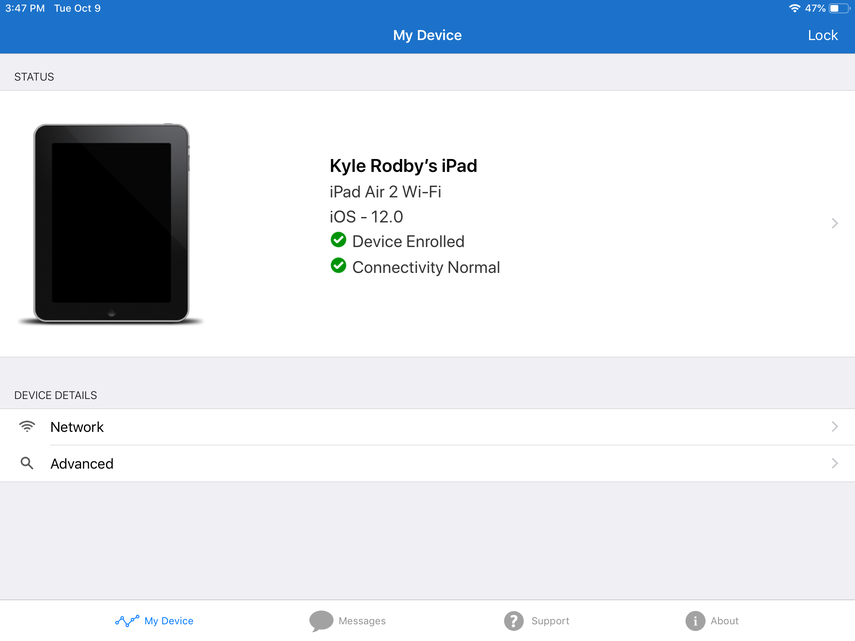Tap the Advanced magnifying glass icon
The image size is (855, 641).
[x=27, y=464]
